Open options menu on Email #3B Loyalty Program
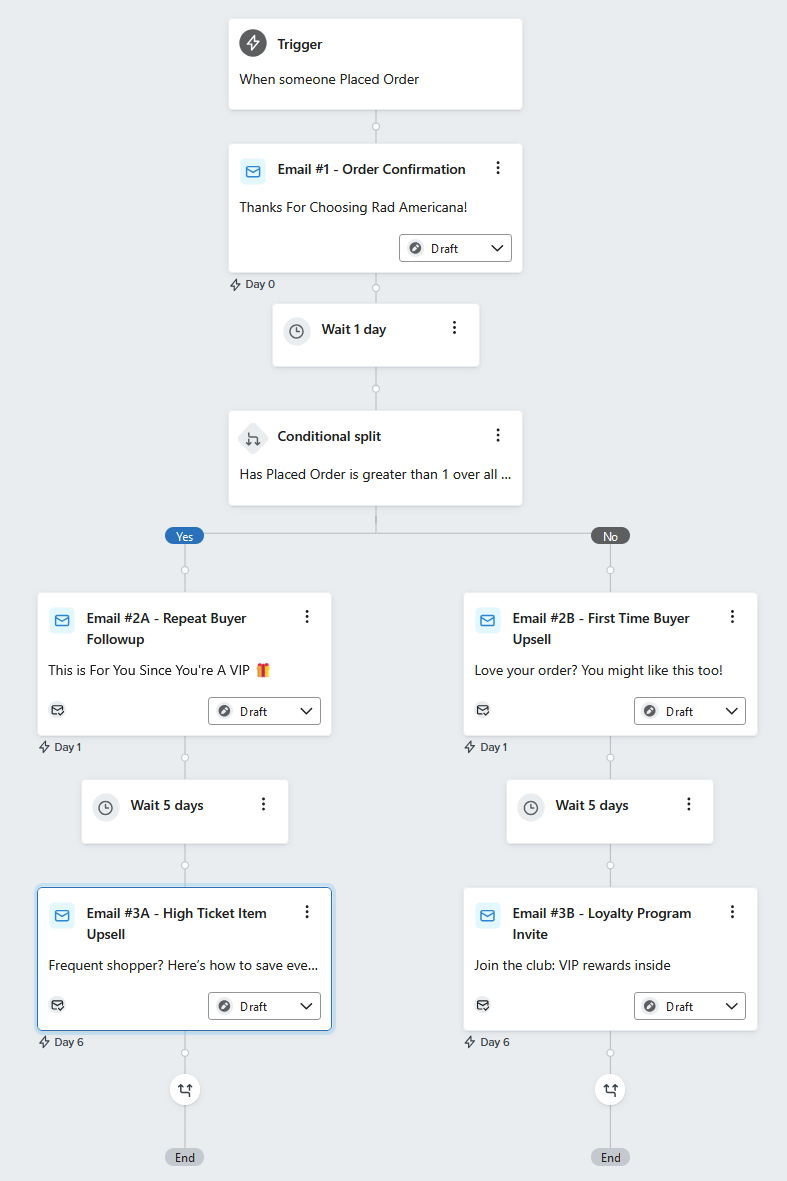Screen dimensions: 787x1181 [732, 912]
